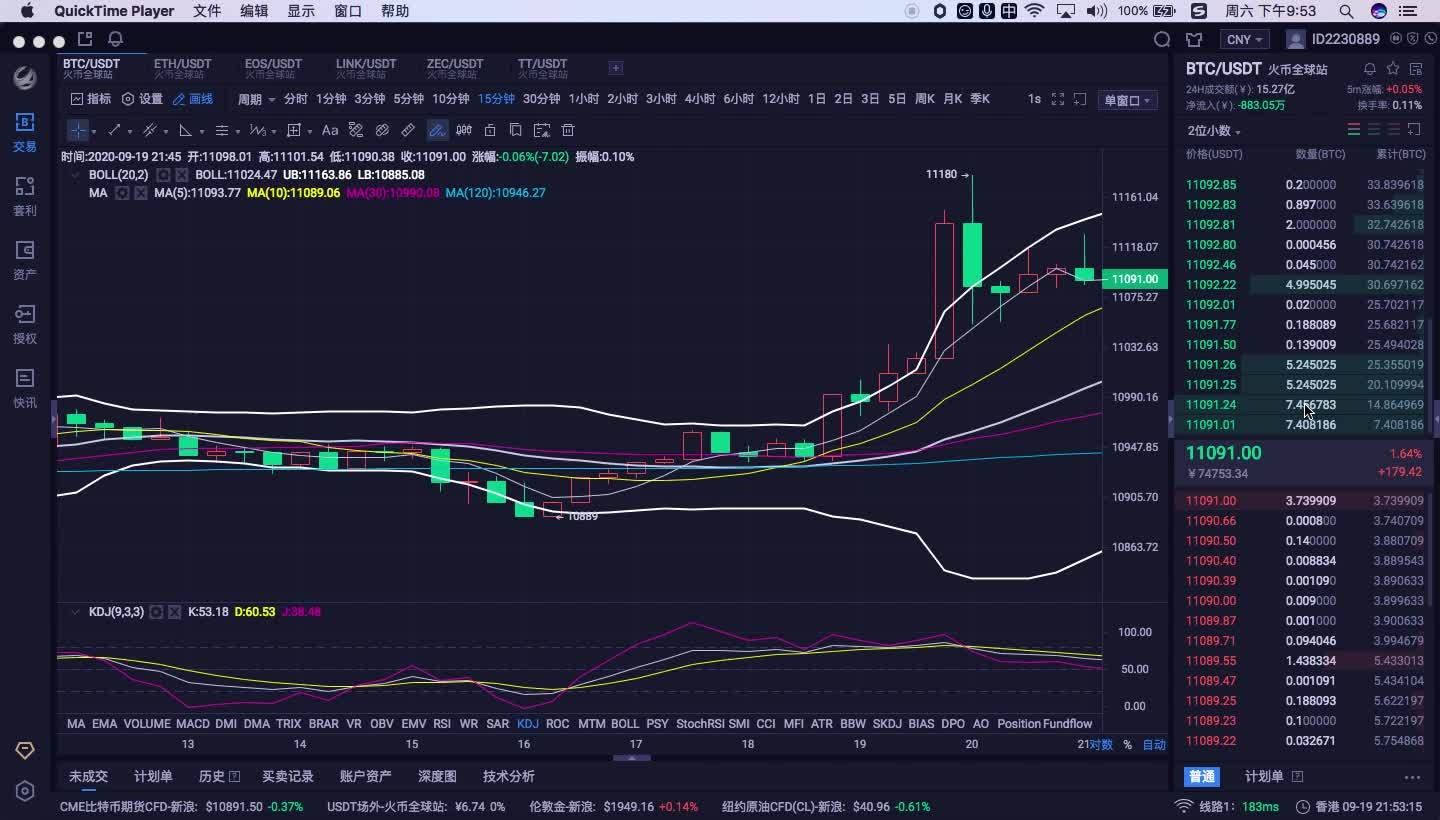This screenshot has width=1440, height=820.
Task: Select the 1日 timeframe
Action: coord(817,99)
